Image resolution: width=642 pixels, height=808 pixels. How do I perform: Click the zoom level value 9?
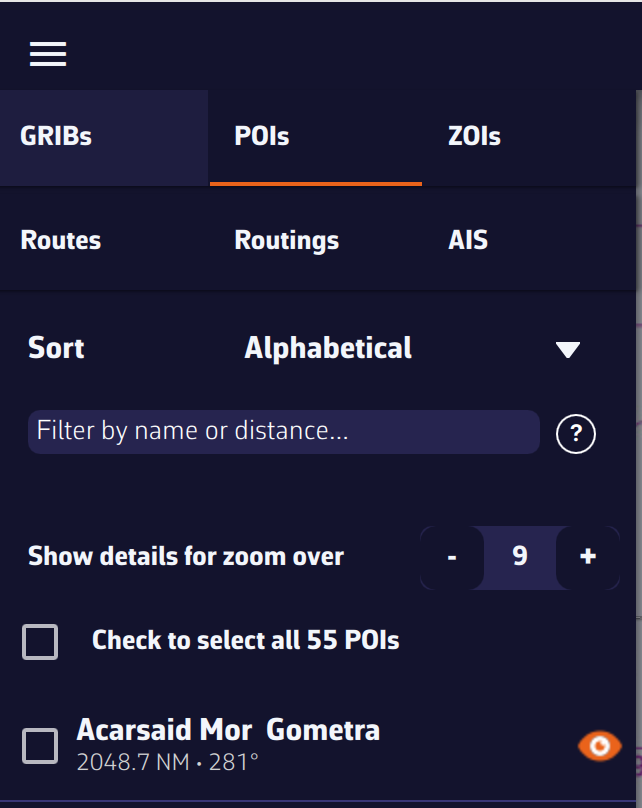tap(520, 557)
